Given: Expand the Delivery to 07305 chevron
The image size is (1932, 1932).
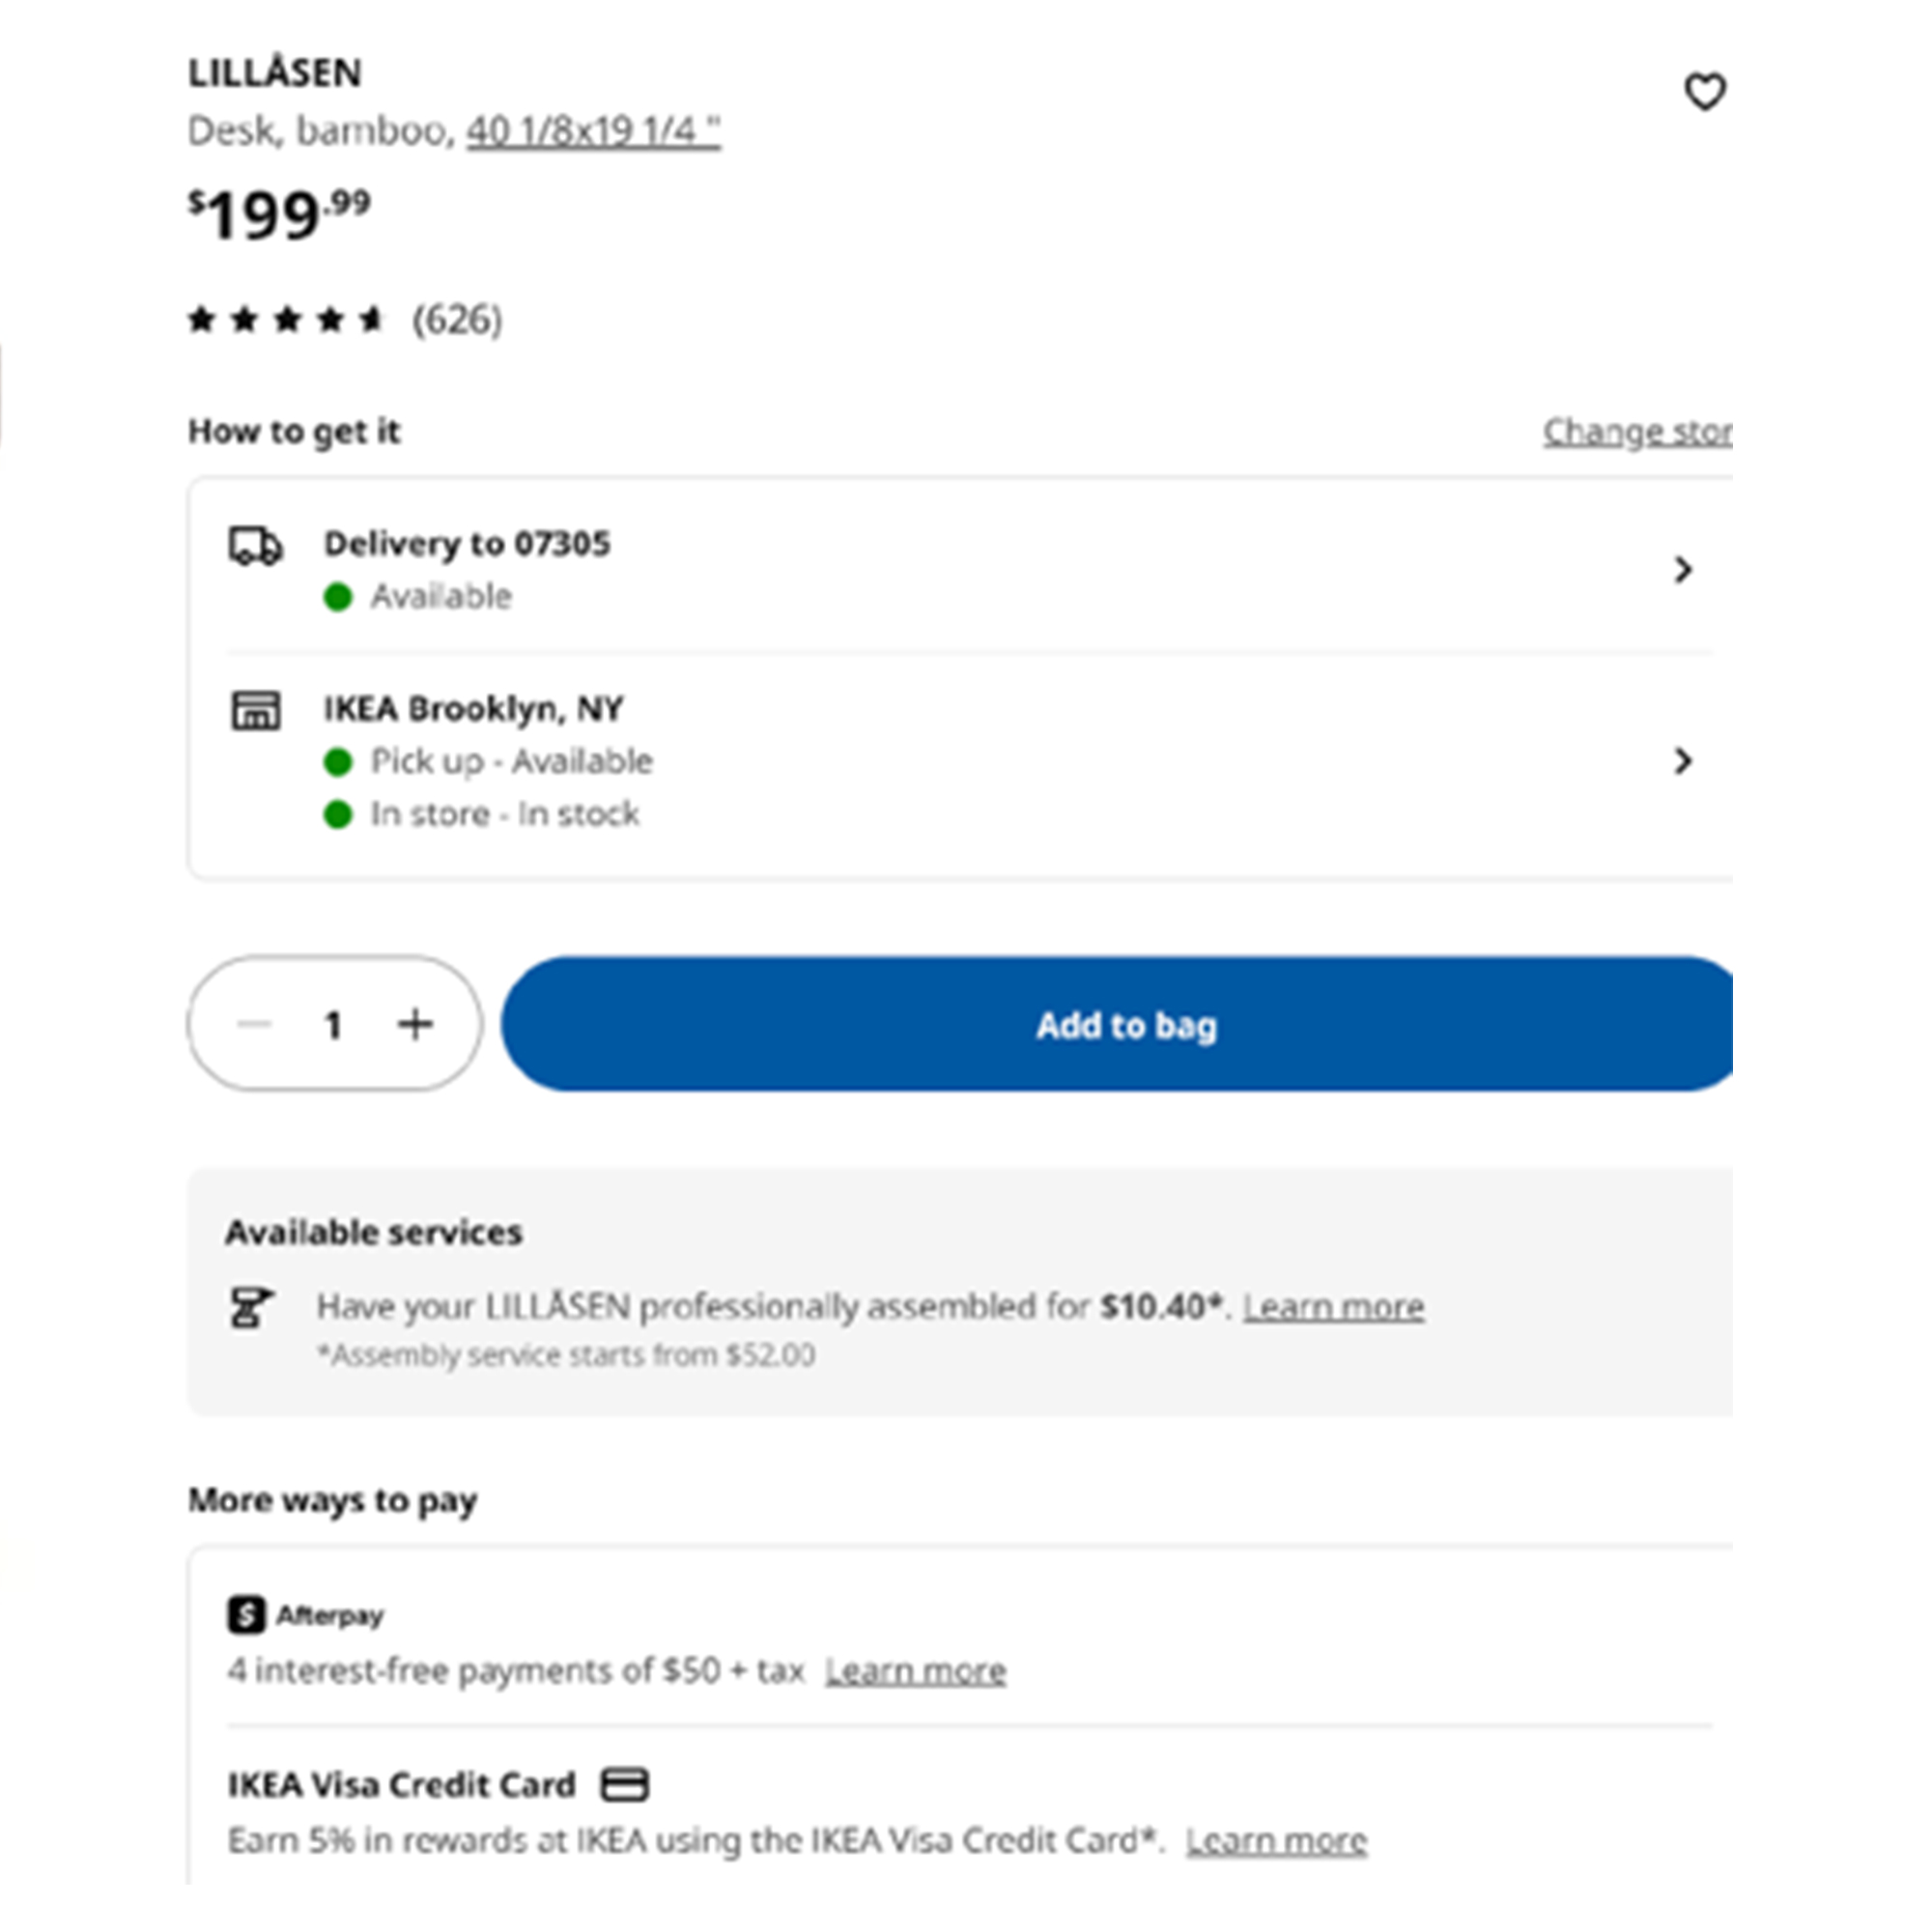Looking at the screenshot, I should pos(1683,570).
